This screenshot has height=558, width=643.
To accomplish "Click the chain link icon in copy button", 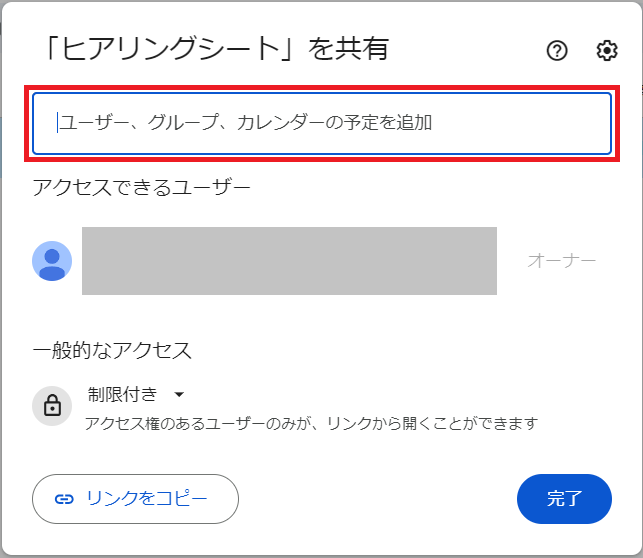I will point(64,499).
